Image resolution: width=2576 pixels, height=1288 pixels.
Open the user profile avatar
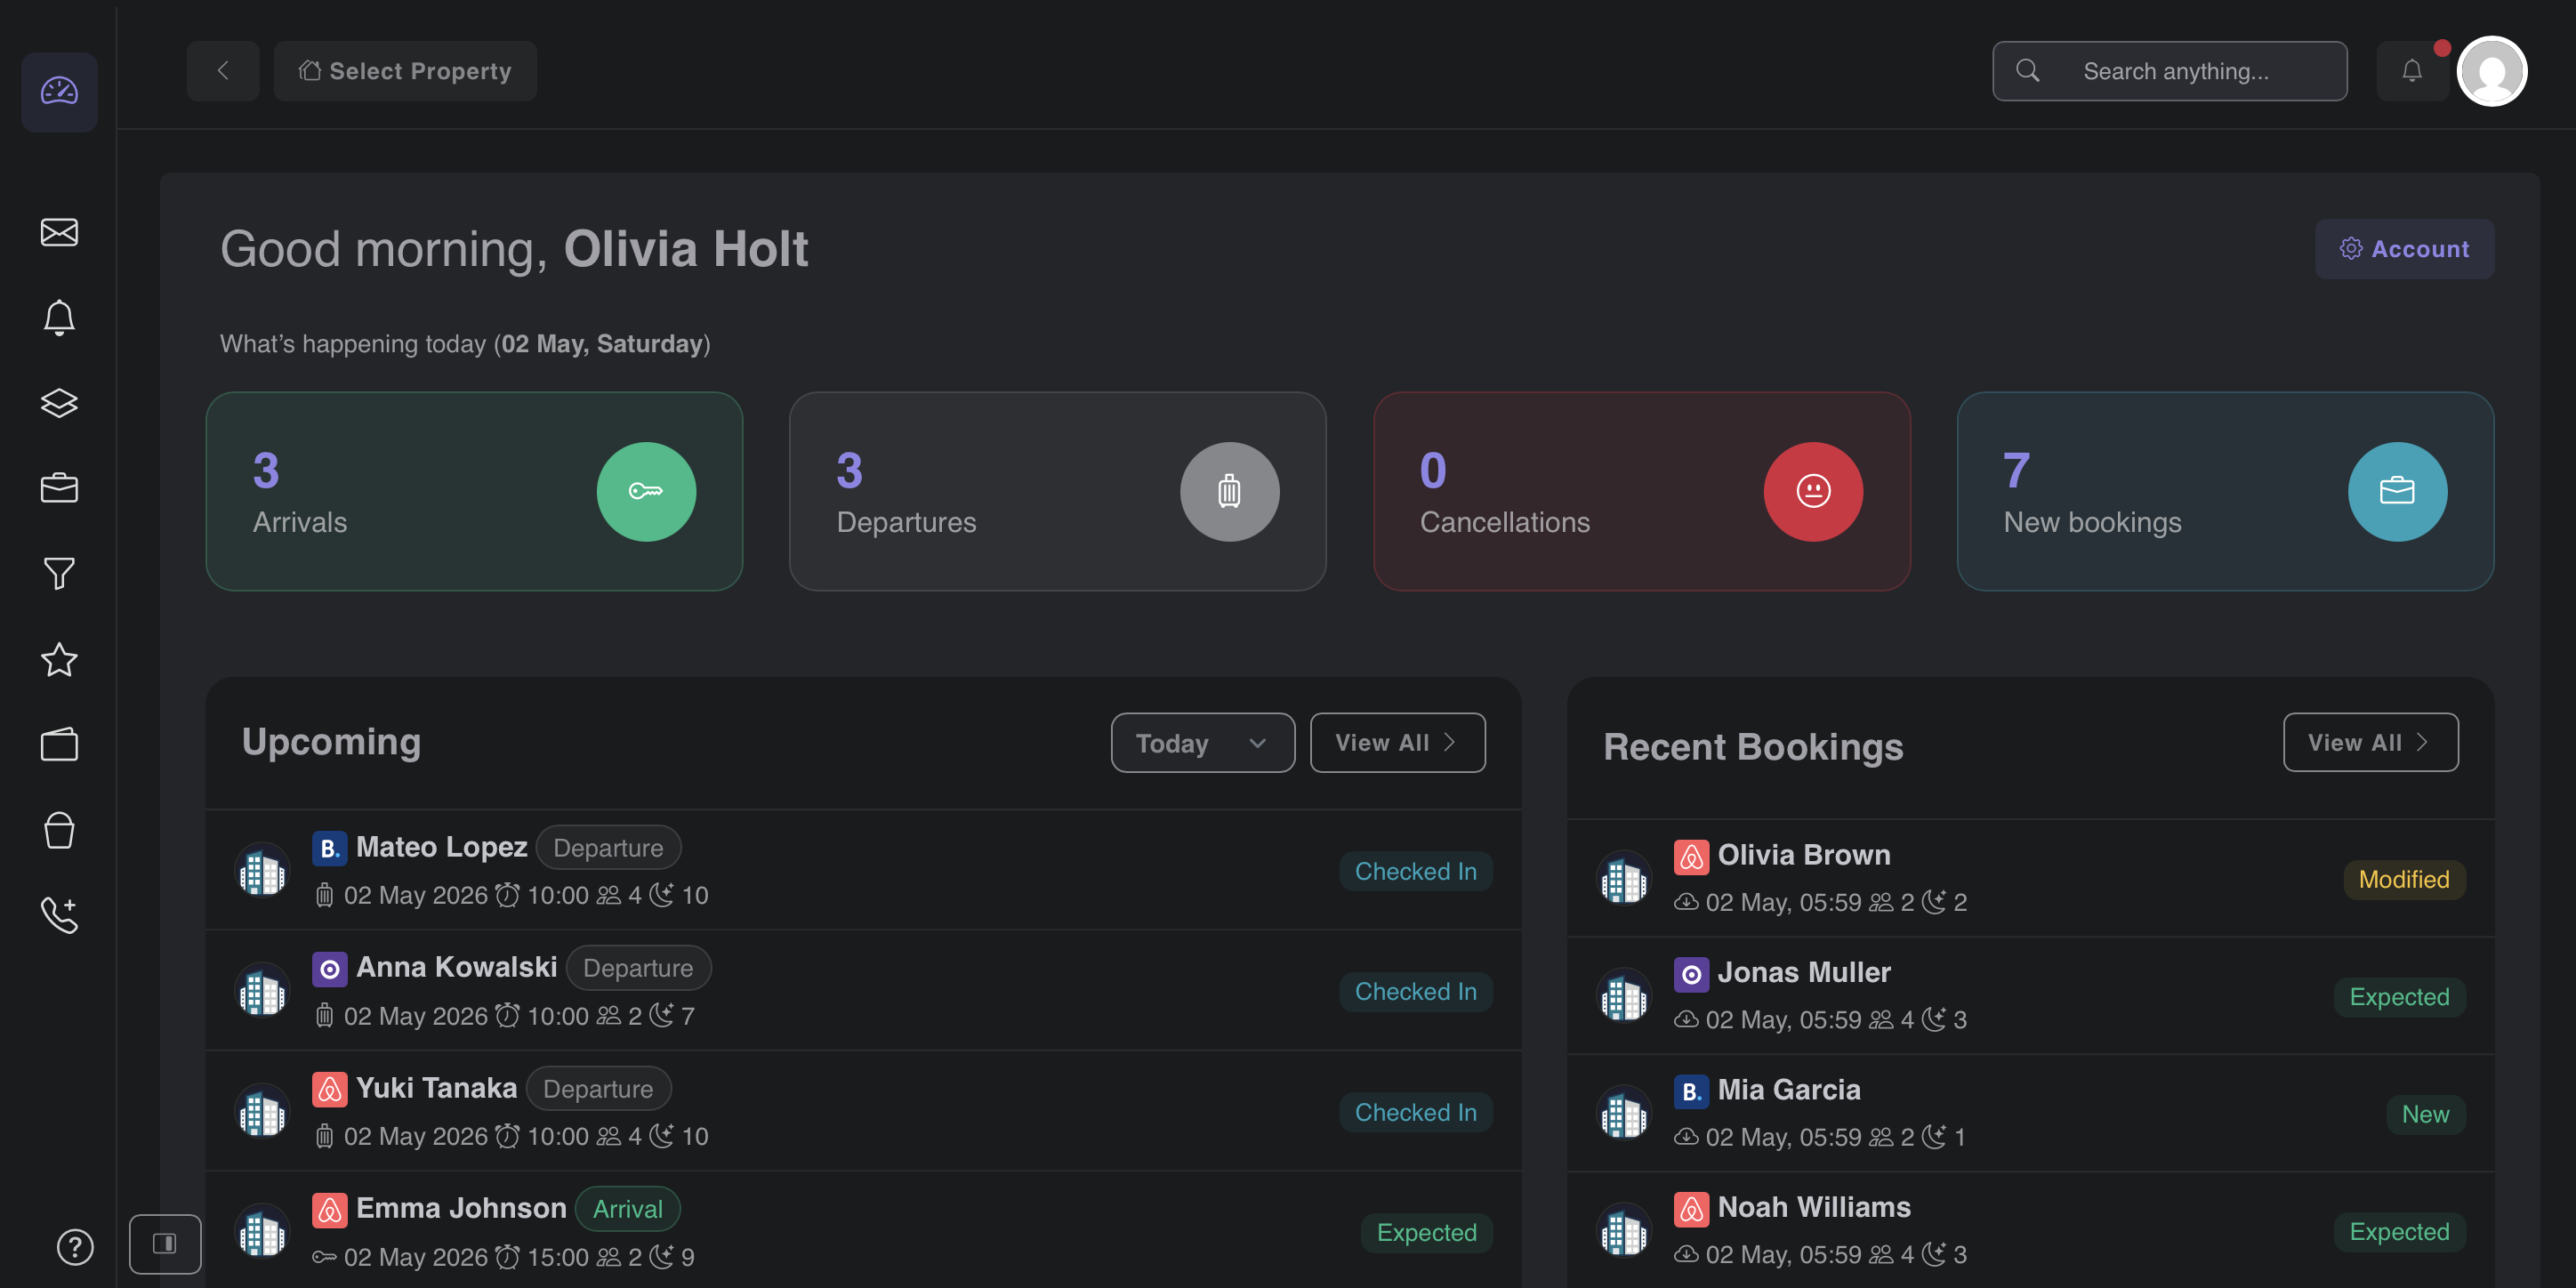point(2492,71)
